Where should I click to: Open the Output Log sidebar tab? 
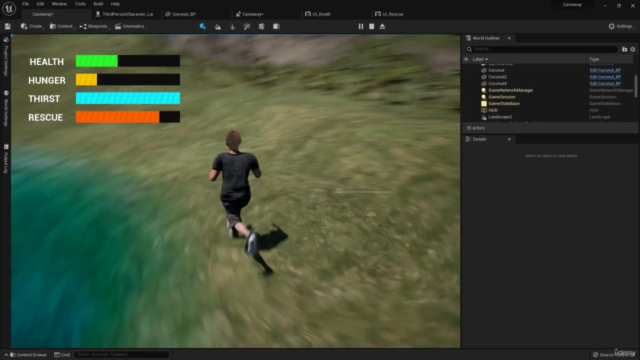point(6,159)
